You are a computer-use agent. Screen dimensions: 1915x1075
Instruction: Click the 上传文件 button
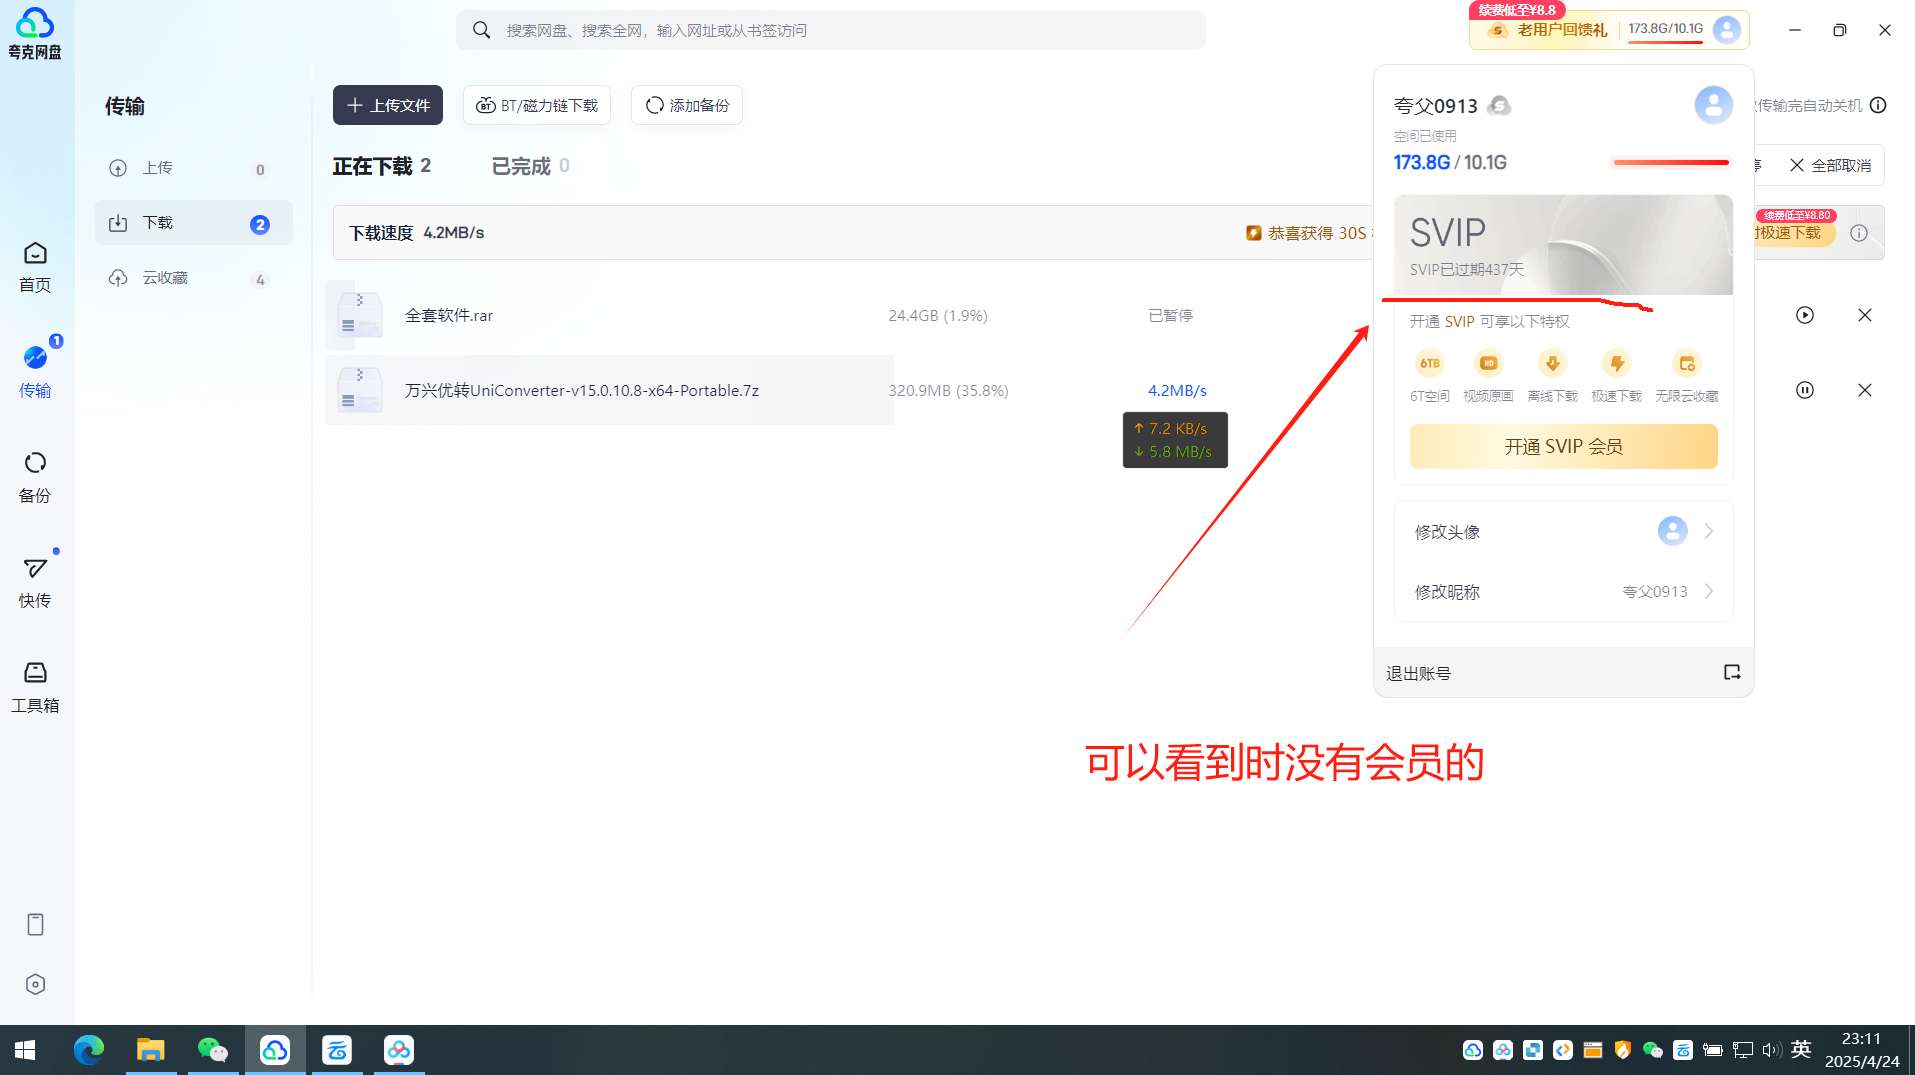388,105
